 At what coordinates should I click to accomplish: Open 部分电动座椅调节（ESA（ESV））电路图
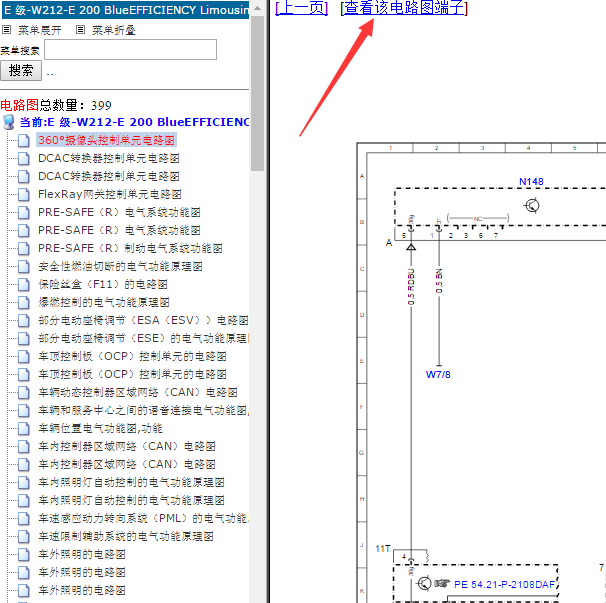143,320
